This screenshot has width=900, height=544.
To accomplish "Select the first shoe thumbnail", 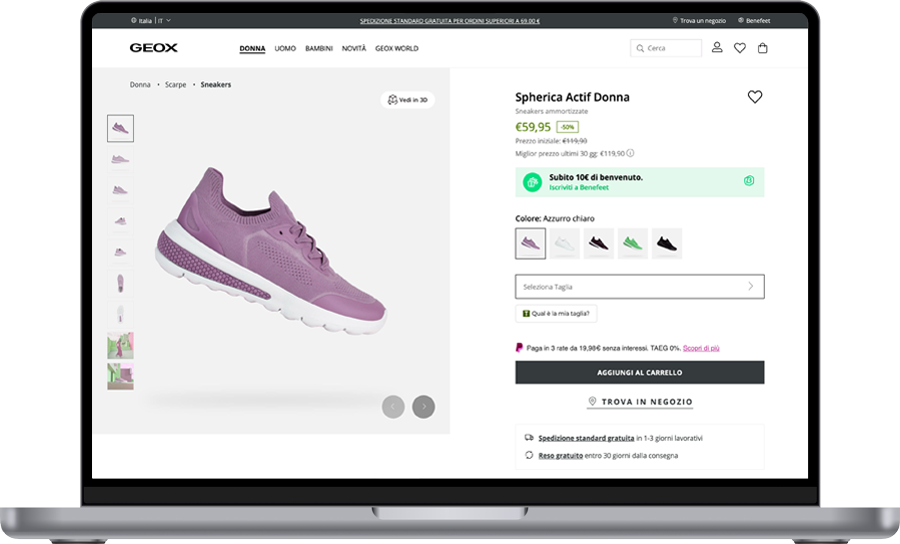I will point(121,128).
